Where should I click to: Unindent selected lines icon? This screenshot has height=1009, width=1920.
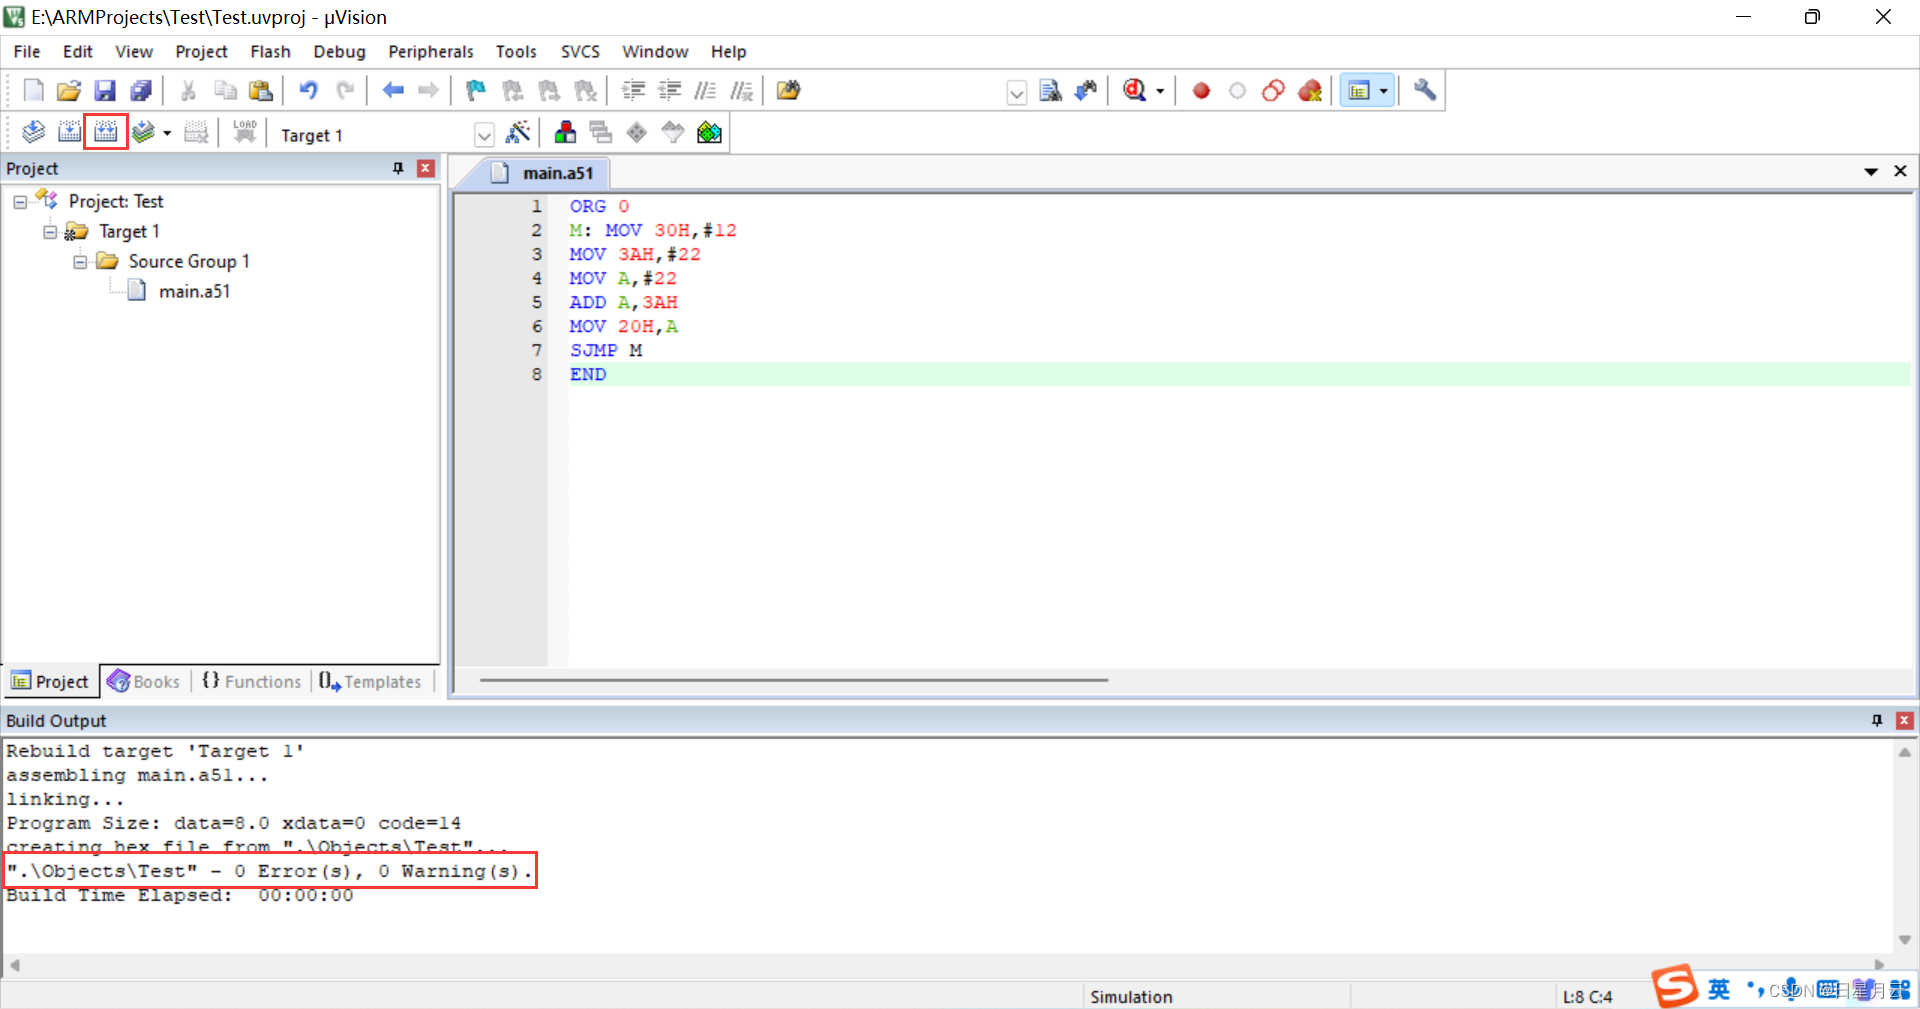point(669,91)
